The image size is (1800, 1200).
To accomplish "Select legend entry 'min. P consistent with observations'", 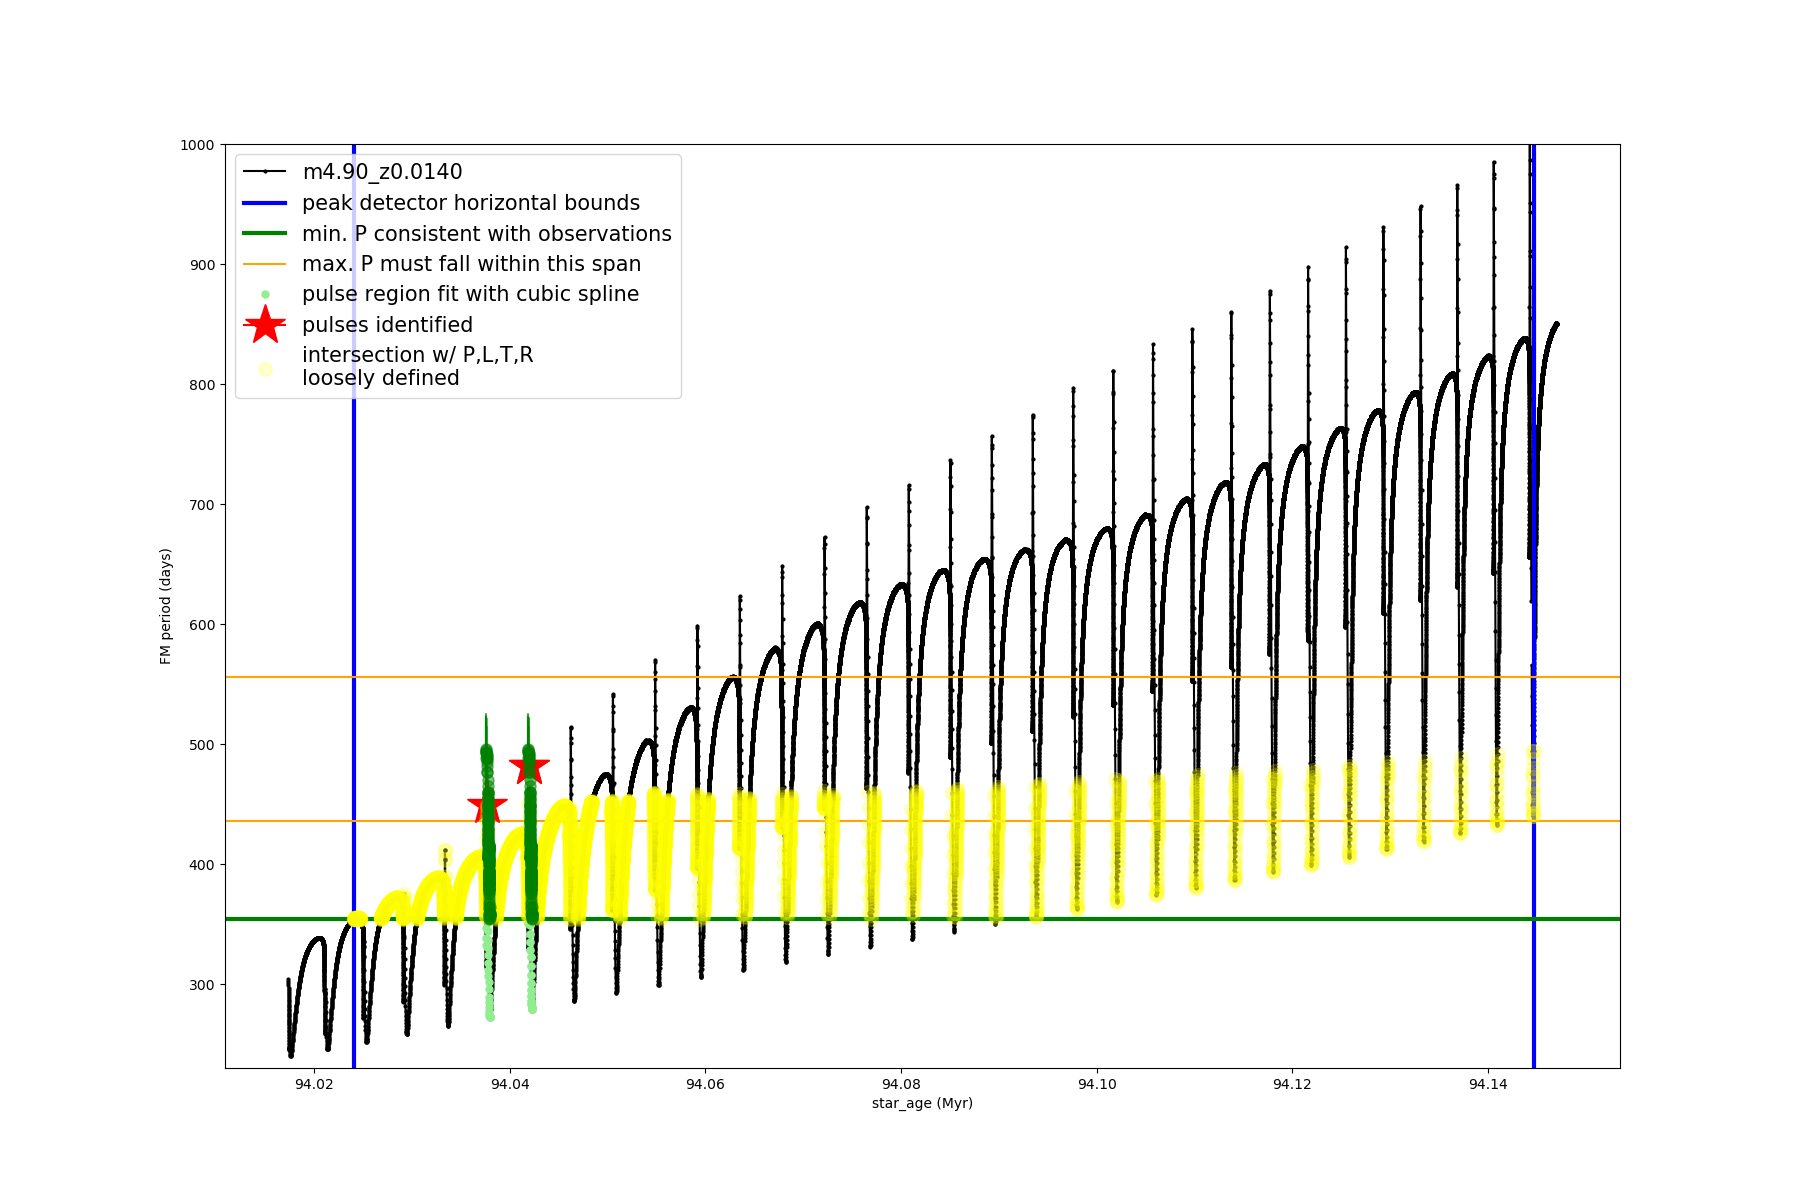I will coord(486,234).
